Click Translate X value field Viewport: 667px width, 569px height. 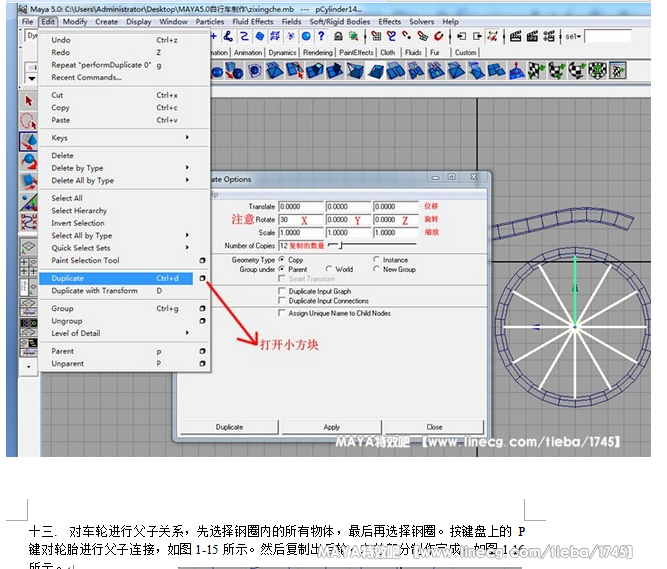click(301, 207)
